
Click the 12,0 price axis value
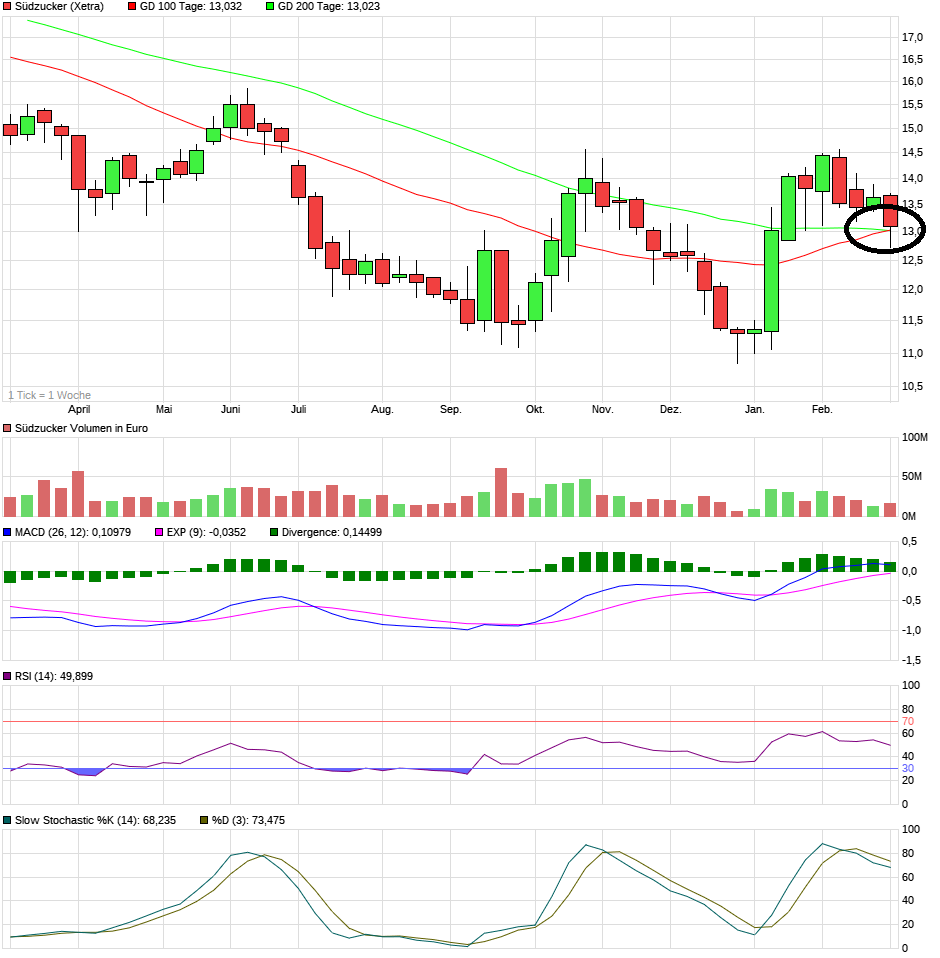[x=912, y=290]
